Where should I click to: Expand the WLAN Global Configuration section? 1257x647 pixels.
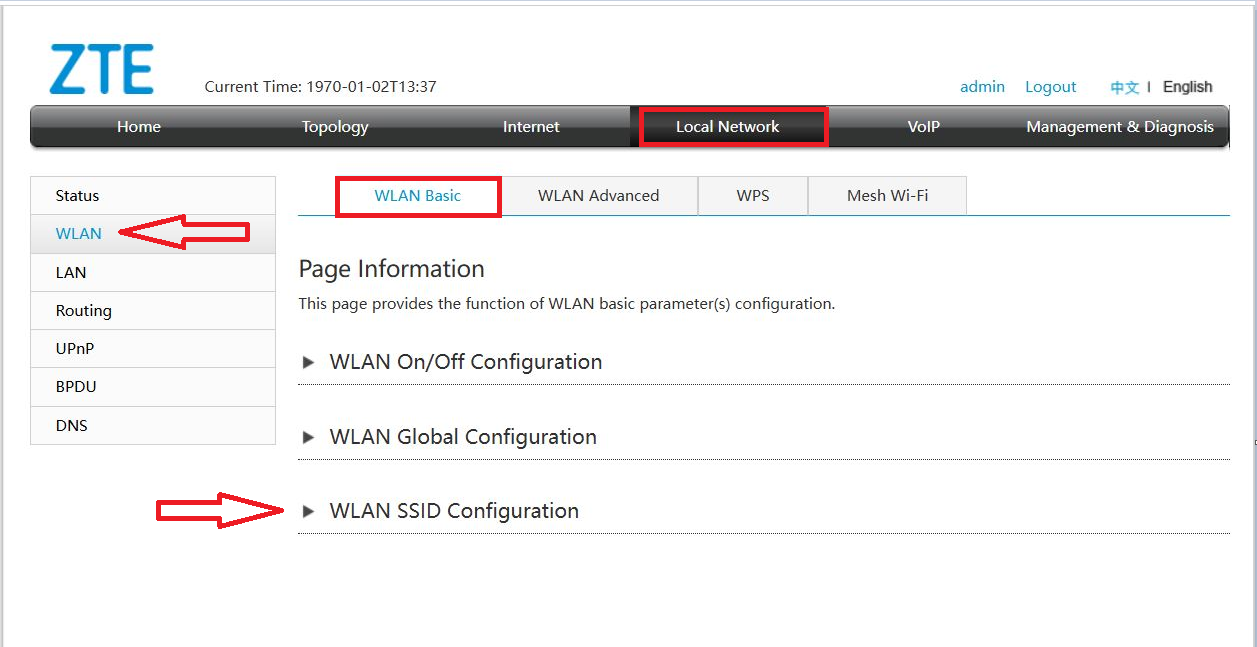462,437
